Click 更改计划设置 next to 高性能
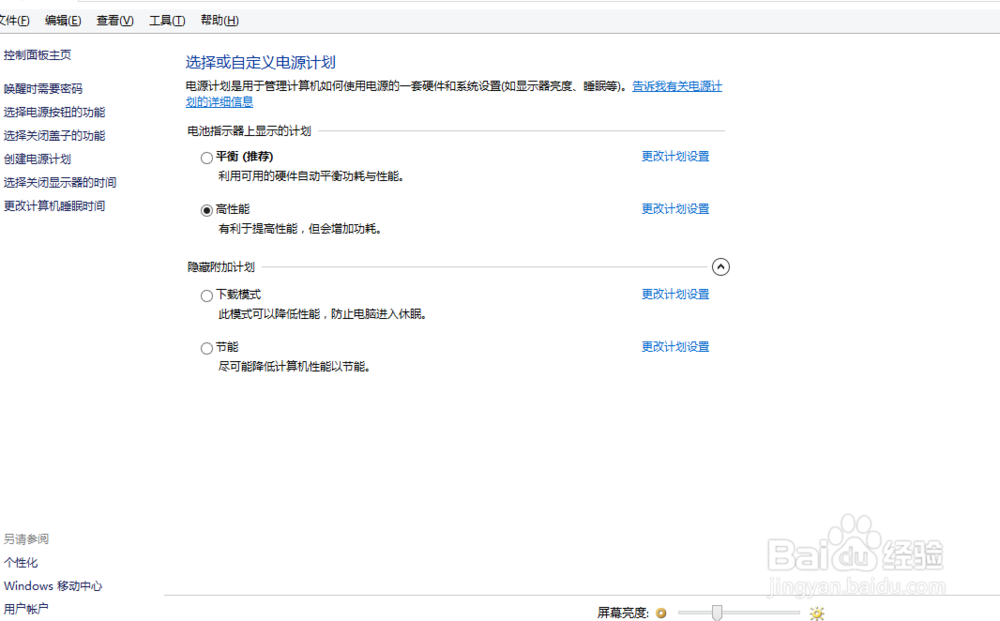1000x621 pixels. 674,209
